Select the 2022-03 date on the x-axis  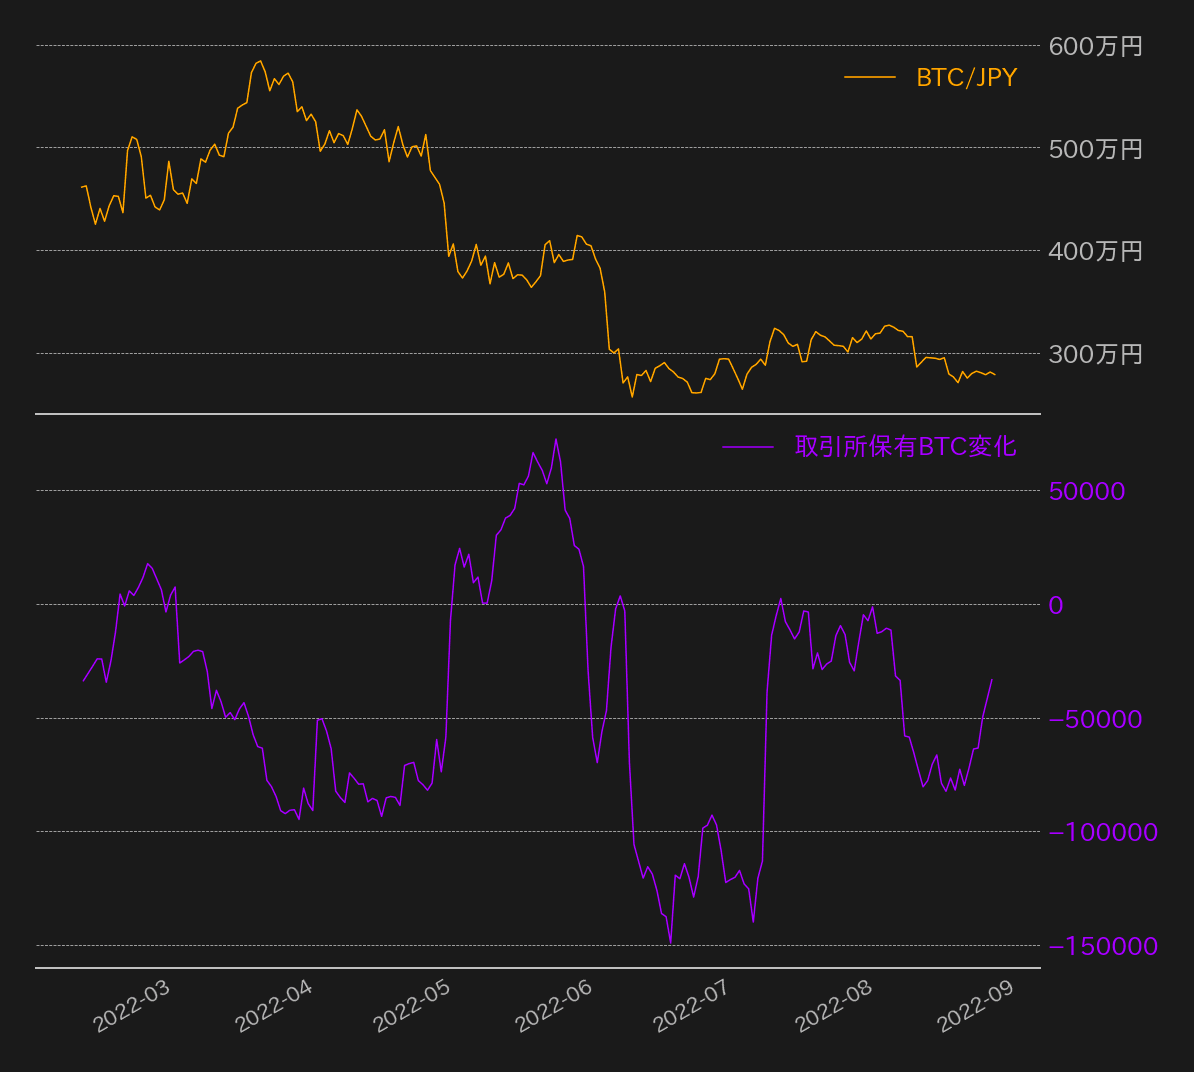click(x=132, y=1006)
